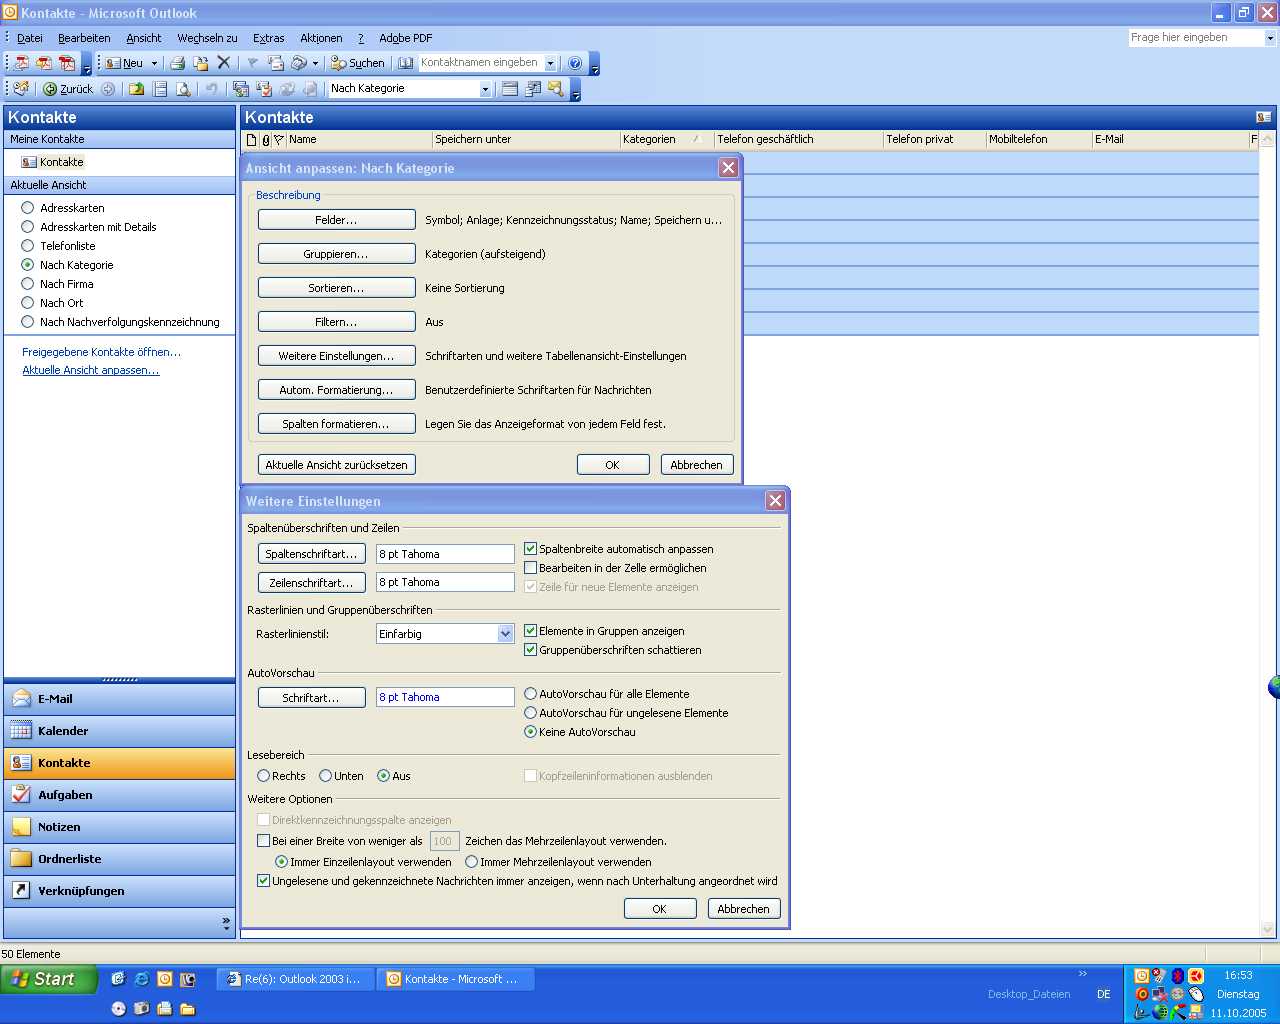
Task: Open the dropdown arrow next to Neu
Action: 154,63
